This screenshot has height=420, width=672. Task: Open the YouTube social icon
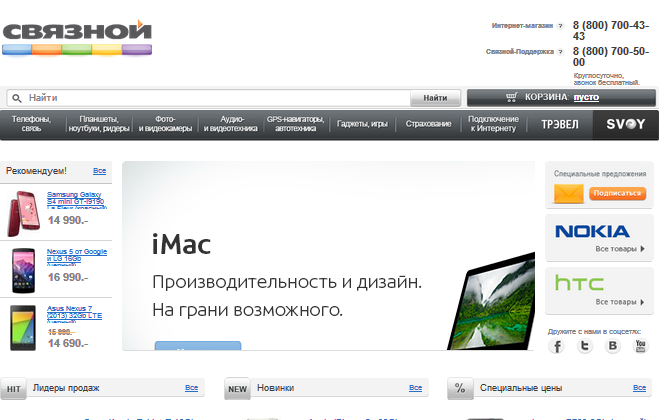tap(640, 345)
